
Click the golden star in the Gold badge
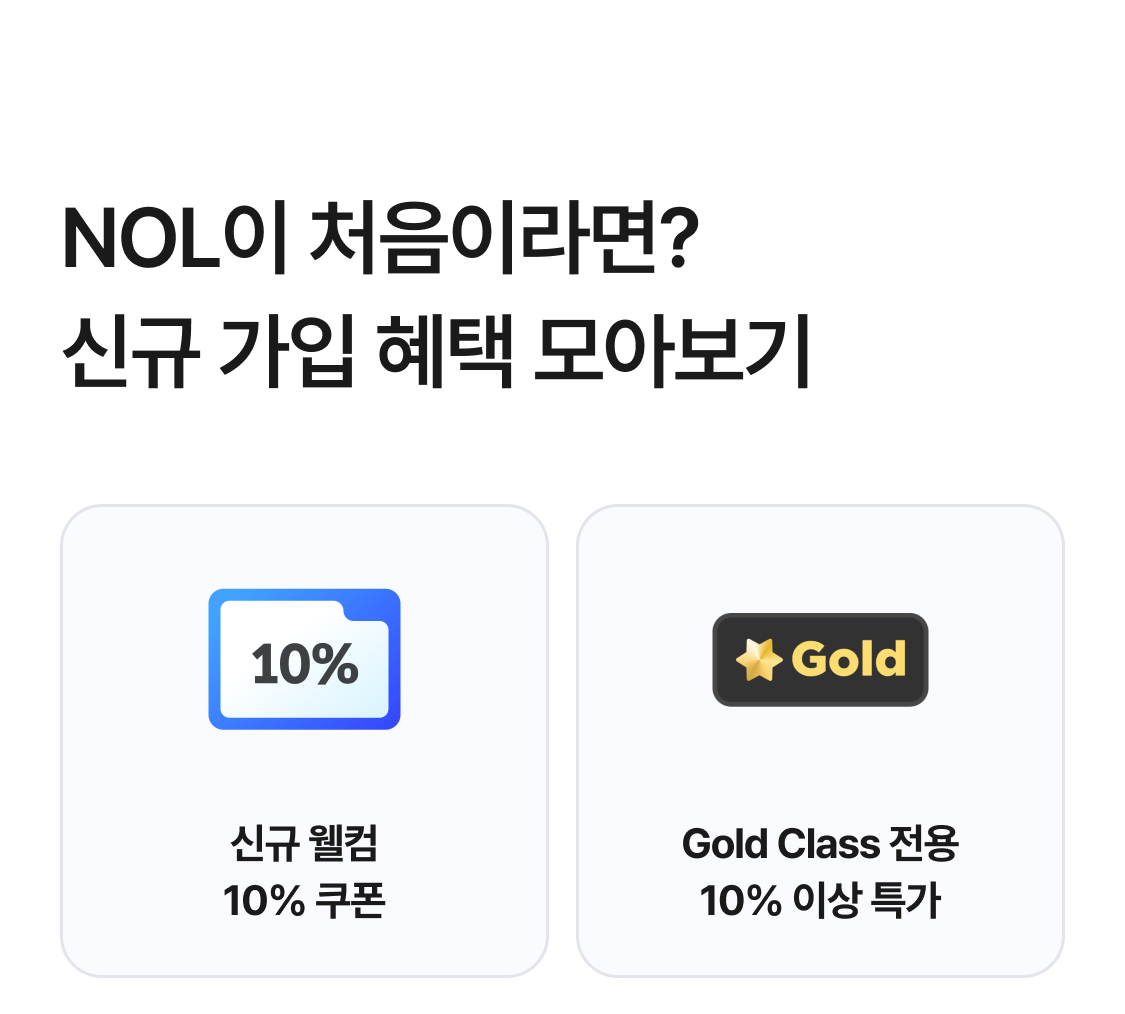click(x=758, y=660)
